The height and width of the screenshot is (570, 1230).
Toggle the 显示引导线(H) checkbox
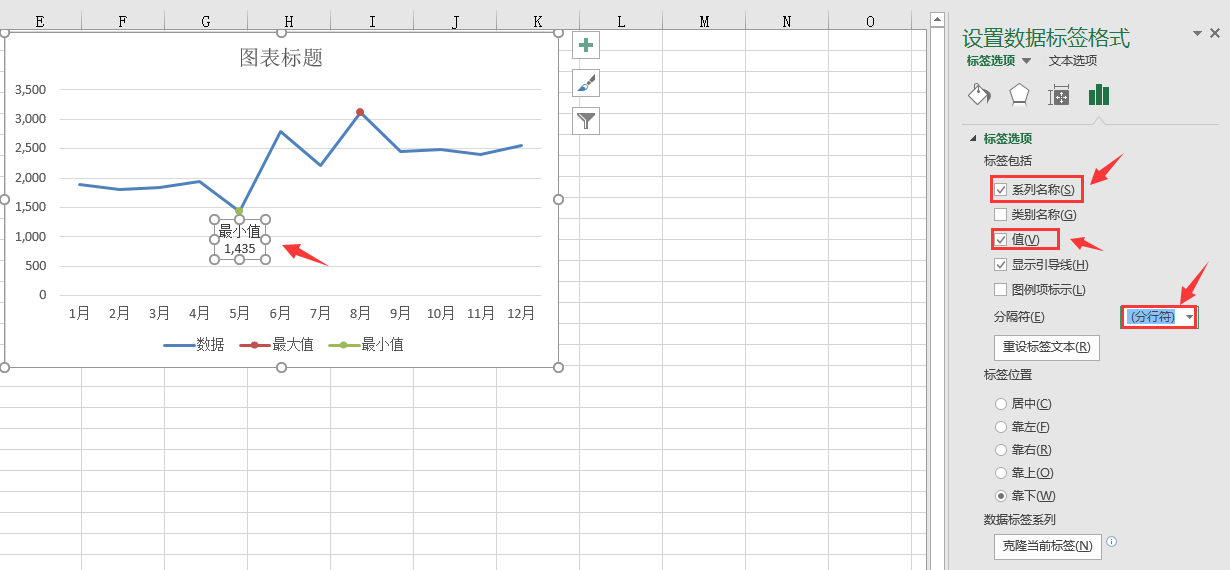pos(1001,265)
